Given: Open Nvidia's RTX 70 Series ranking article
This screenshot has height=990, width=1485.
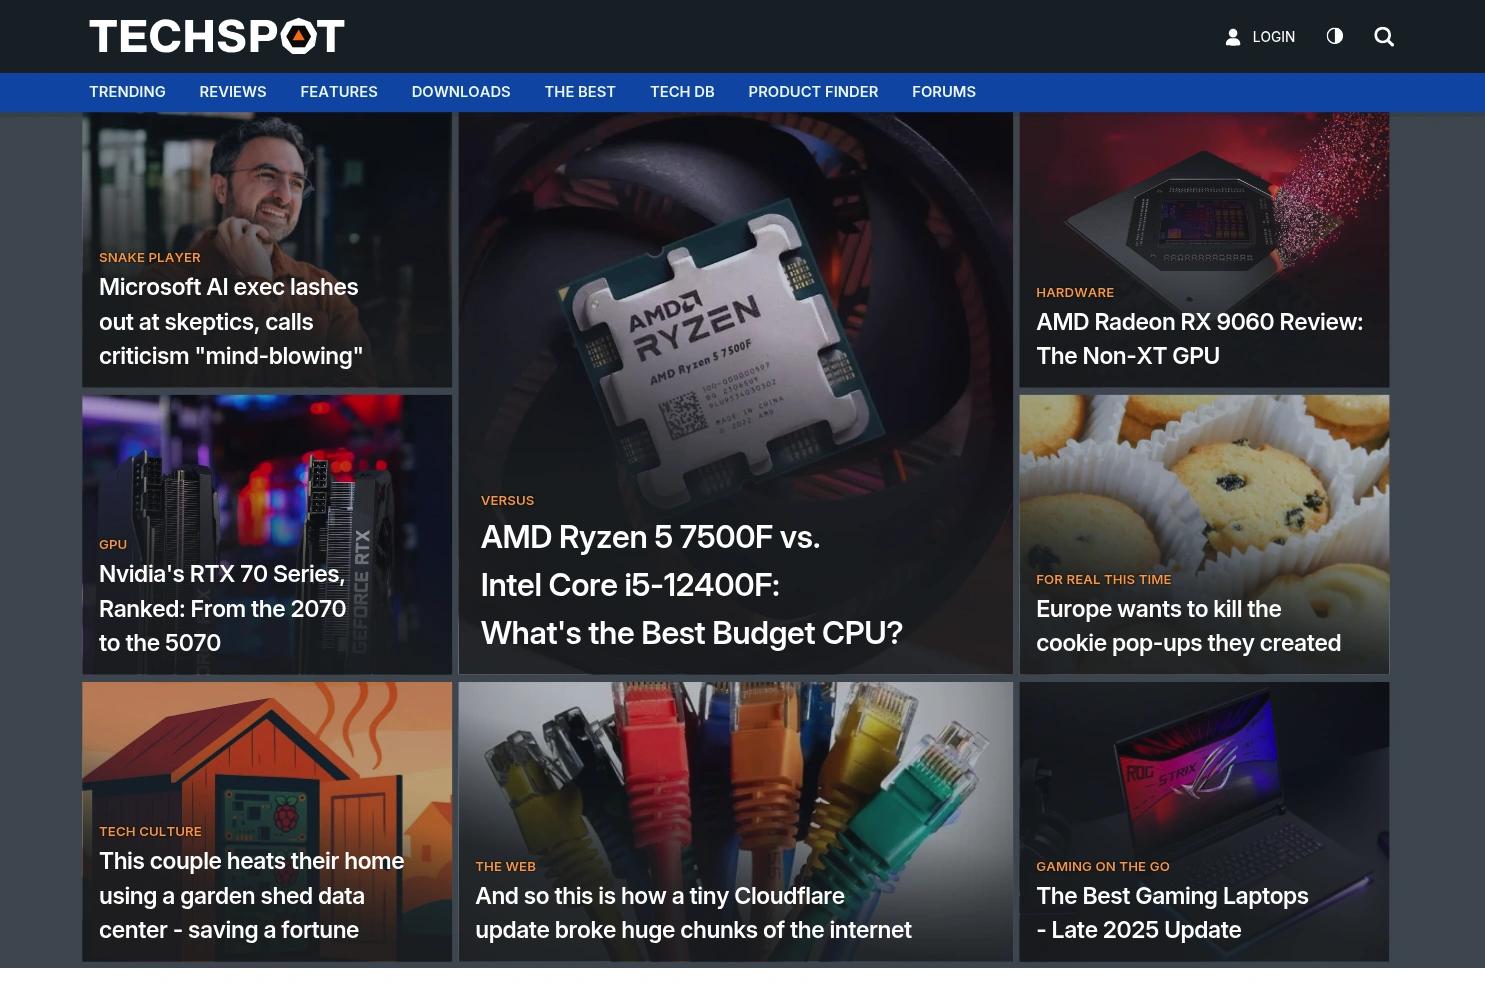Looking at the screenshot, I should pos(222,608).
